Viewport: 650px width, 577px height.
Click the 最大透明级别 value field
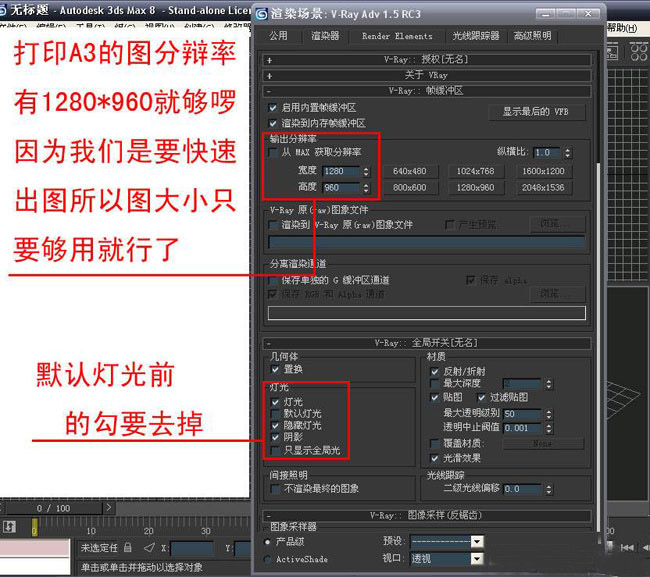pyautogui.click(x=522, y=414)
